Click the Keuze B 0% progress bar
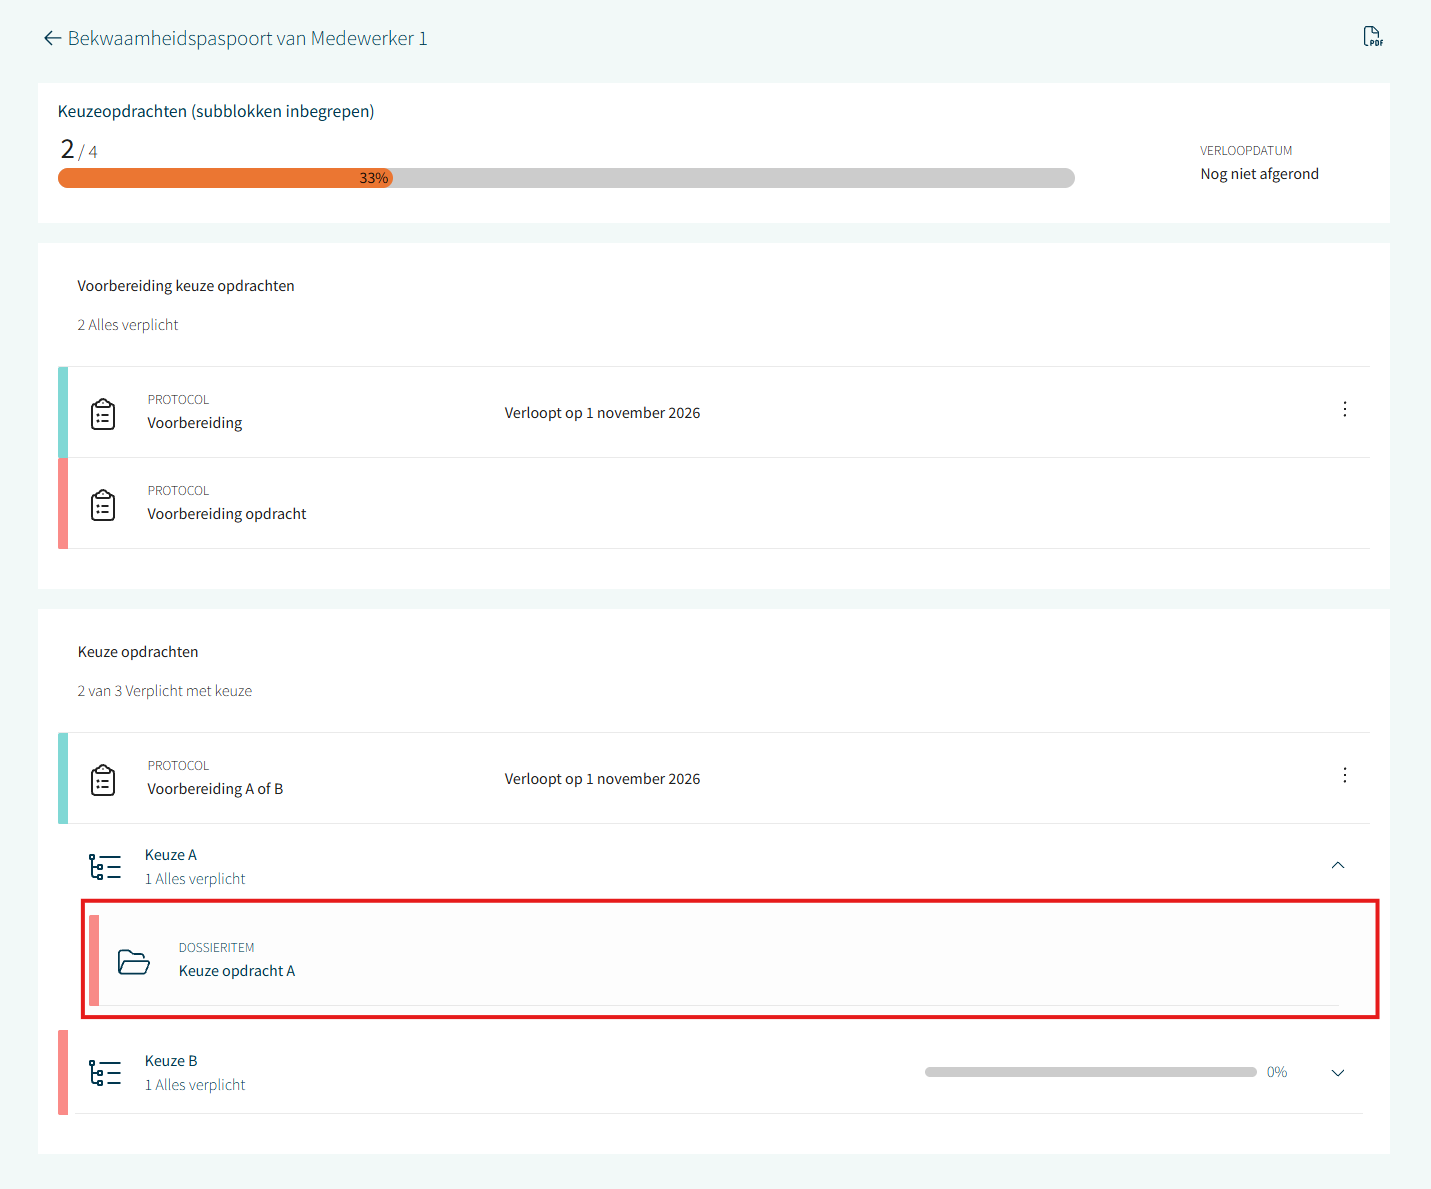 coord(1090,1072)
